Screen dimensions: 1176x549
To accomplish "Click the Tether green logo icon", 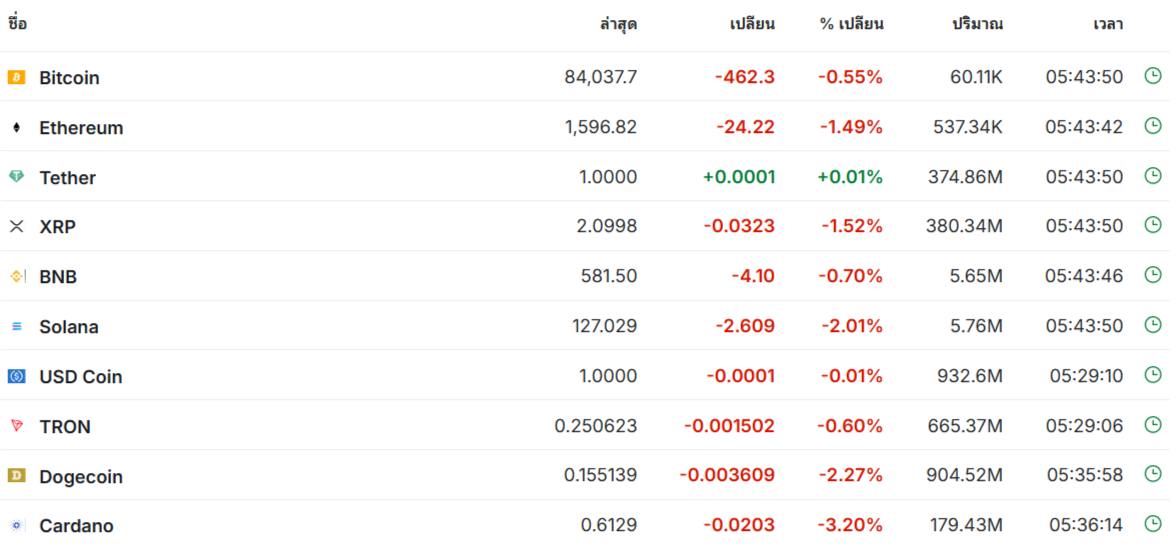I will pyautogui.click(x=16, y=177).
